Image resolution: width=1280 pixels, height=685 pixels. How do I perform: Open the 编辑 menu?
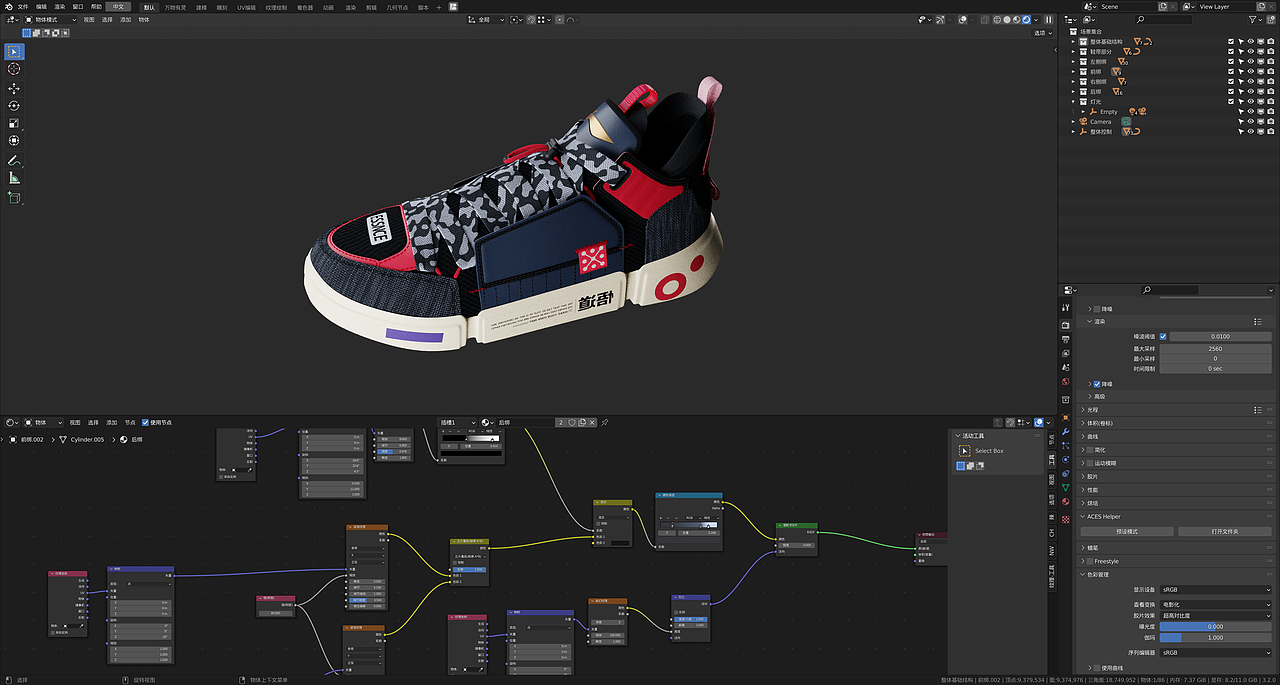[41, 6]
